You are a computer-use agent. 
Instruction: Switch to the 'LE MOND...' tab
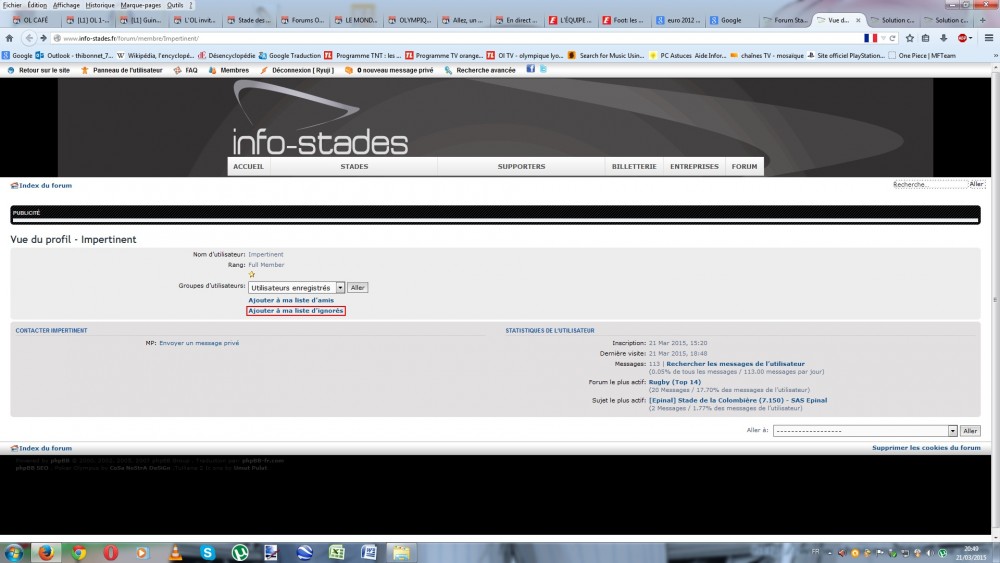(x=356, y=20)
